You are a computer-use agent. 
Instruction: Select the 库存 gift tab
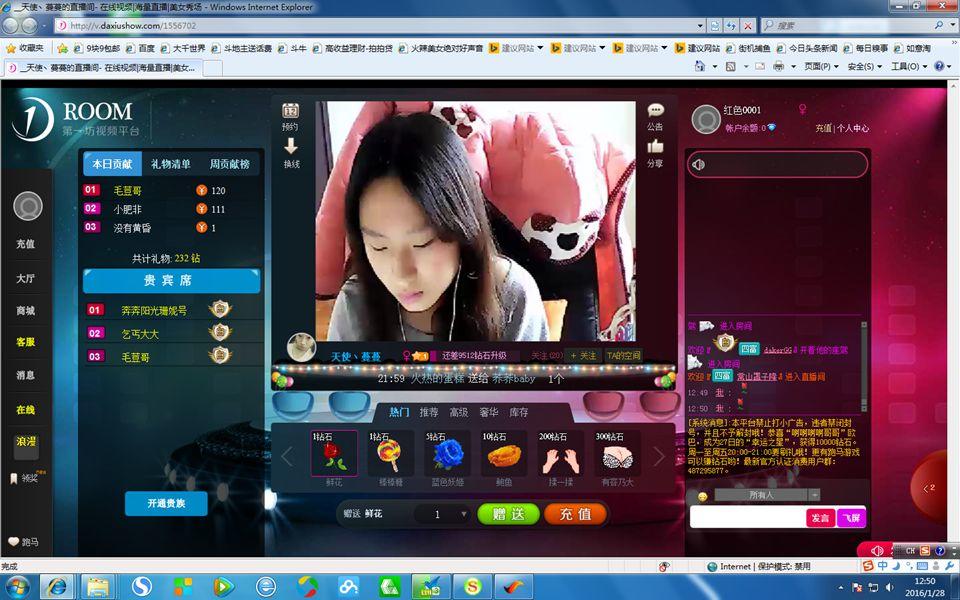(x=519, y=412)
